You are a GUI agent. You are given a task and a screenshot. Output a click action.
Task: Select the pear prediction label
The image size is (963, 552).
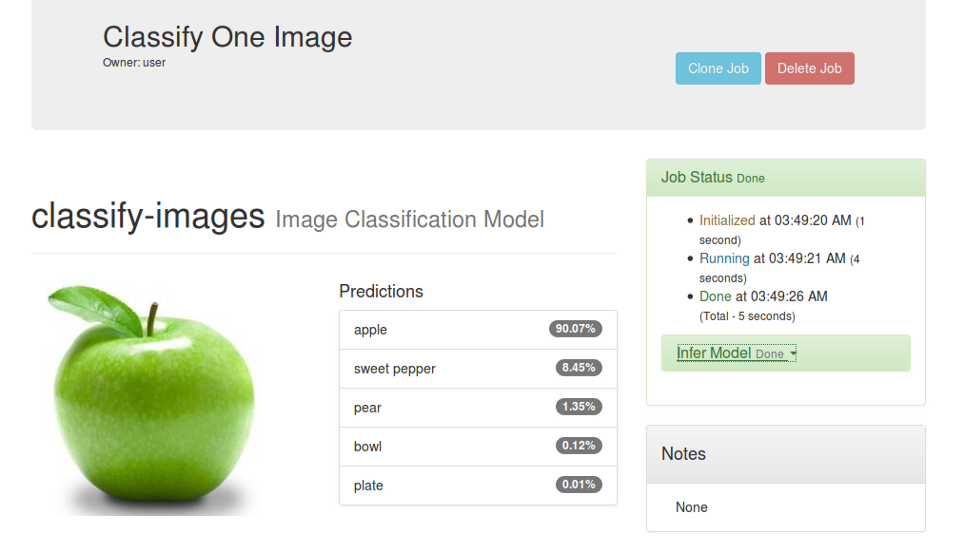point(367,408)
